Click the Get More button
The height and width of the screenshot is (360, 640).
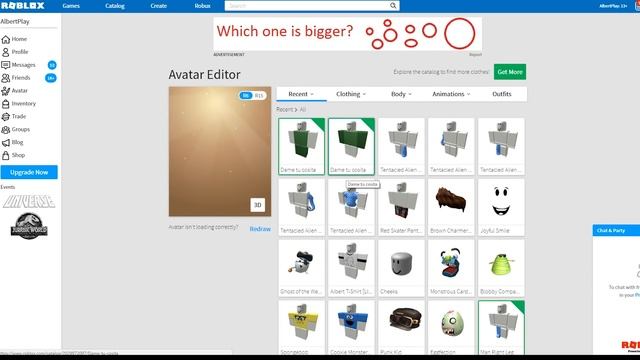pos(510,72)
